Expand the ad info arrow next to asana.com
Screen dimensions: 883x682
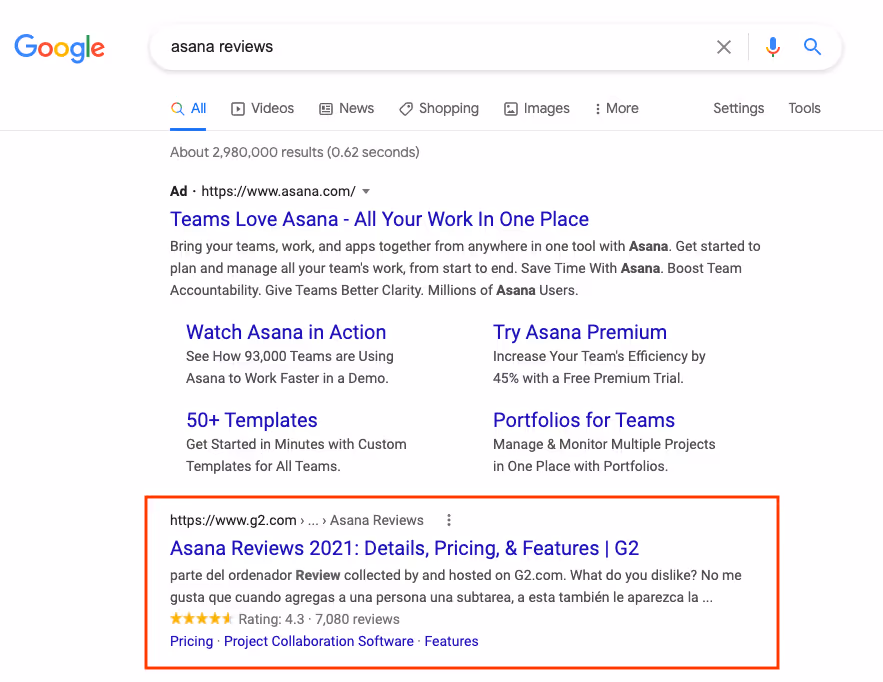(x=366, y=191)
